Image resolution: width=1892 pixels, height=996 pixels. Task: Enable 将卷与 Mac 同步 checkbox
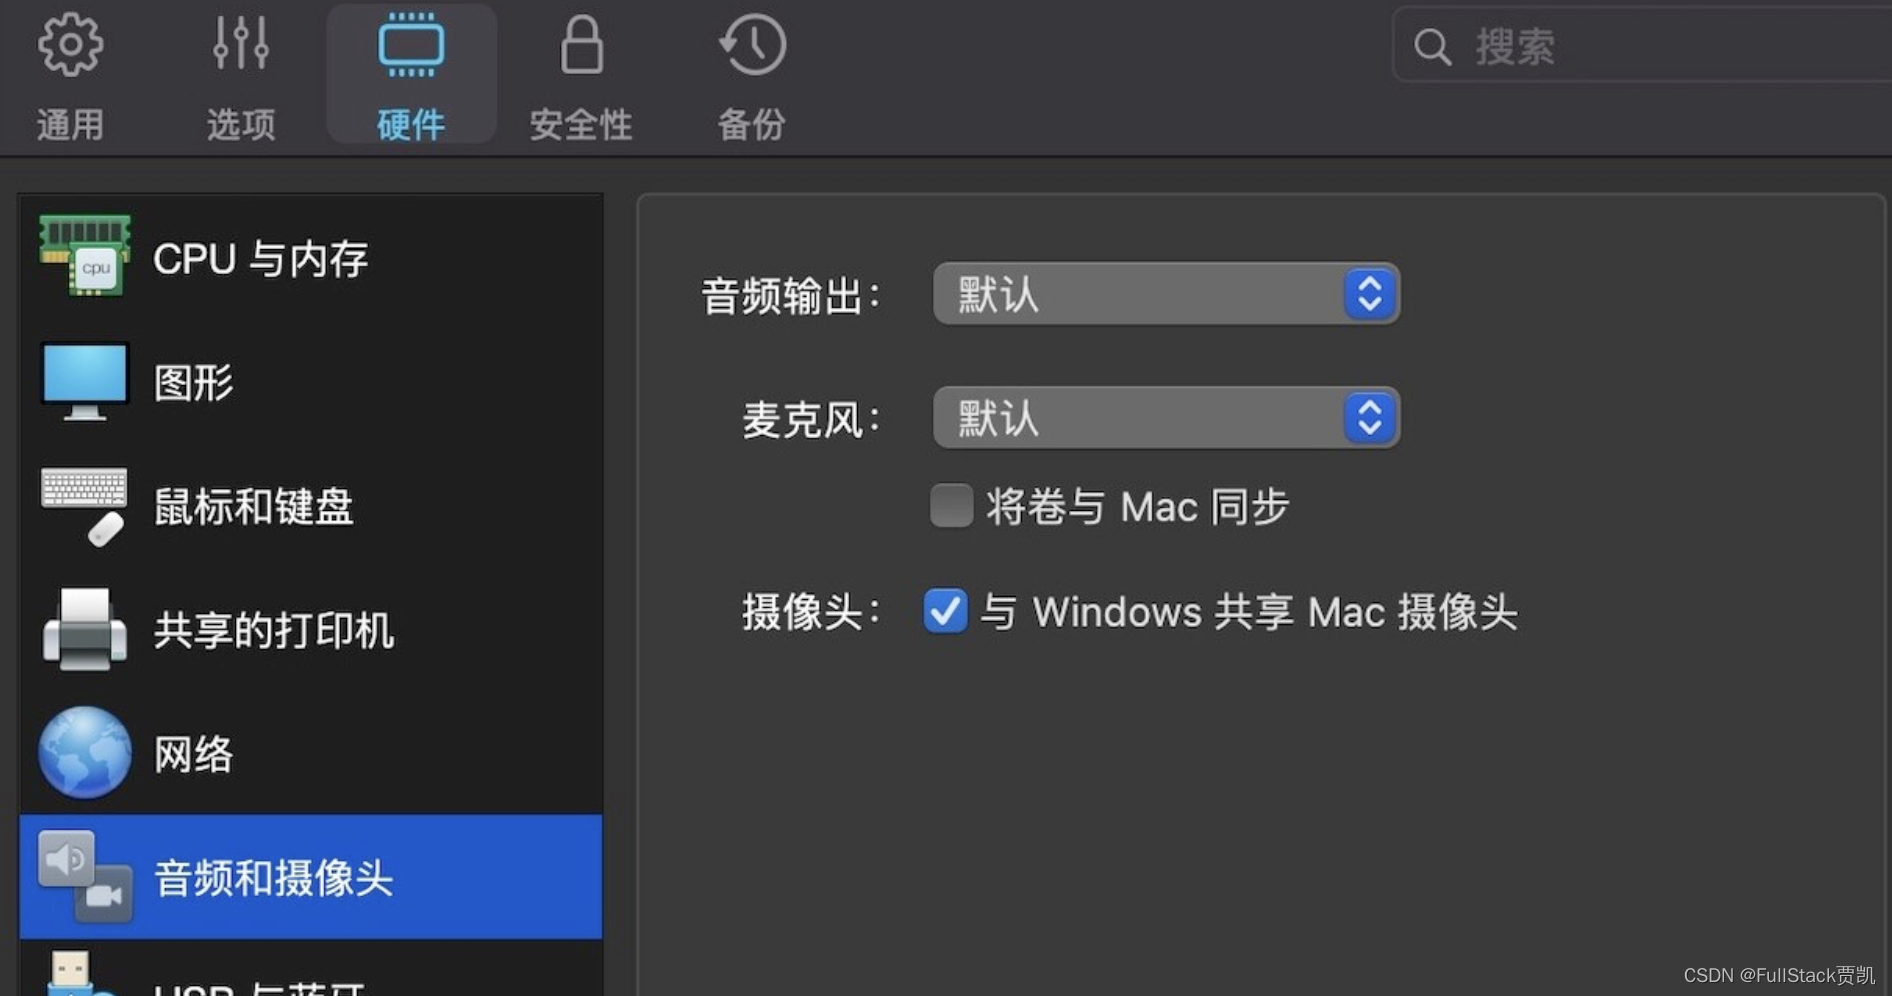coord(951,505)
